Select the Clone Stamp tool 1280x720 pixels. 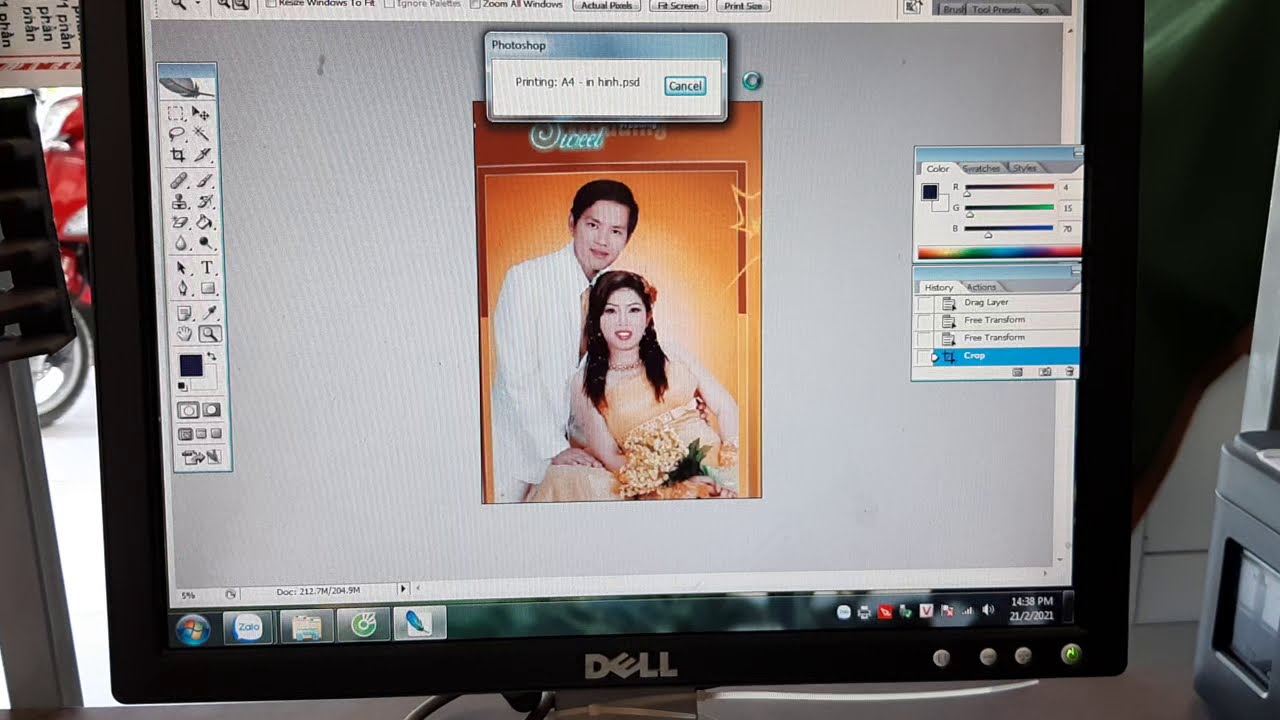click(178, 201)
